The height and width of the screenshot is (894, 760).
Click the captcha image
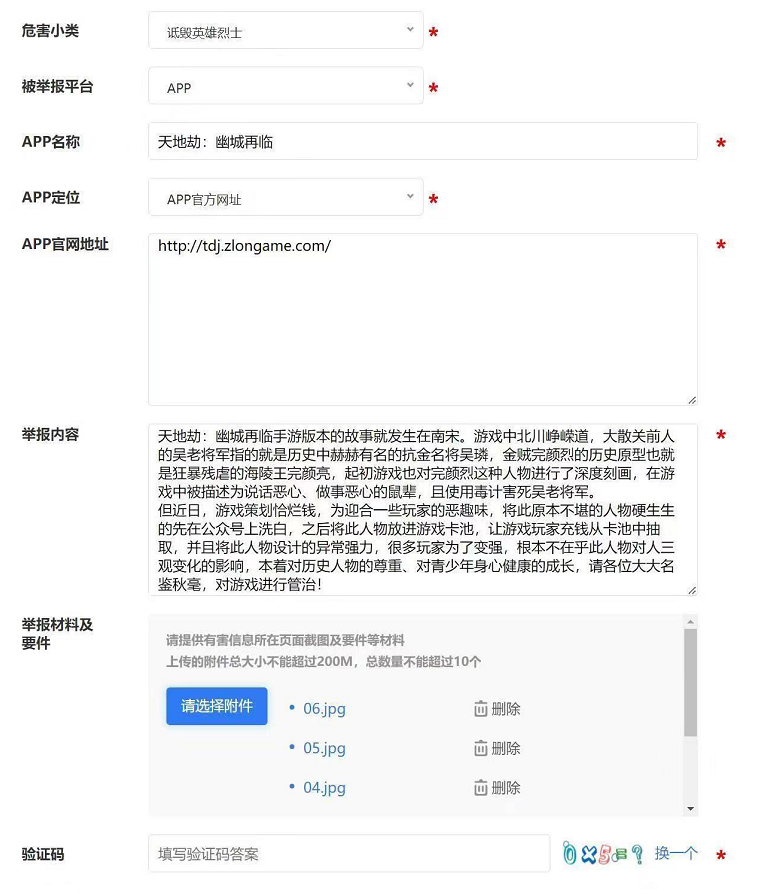pyautogui.click(x=603, y=854)
